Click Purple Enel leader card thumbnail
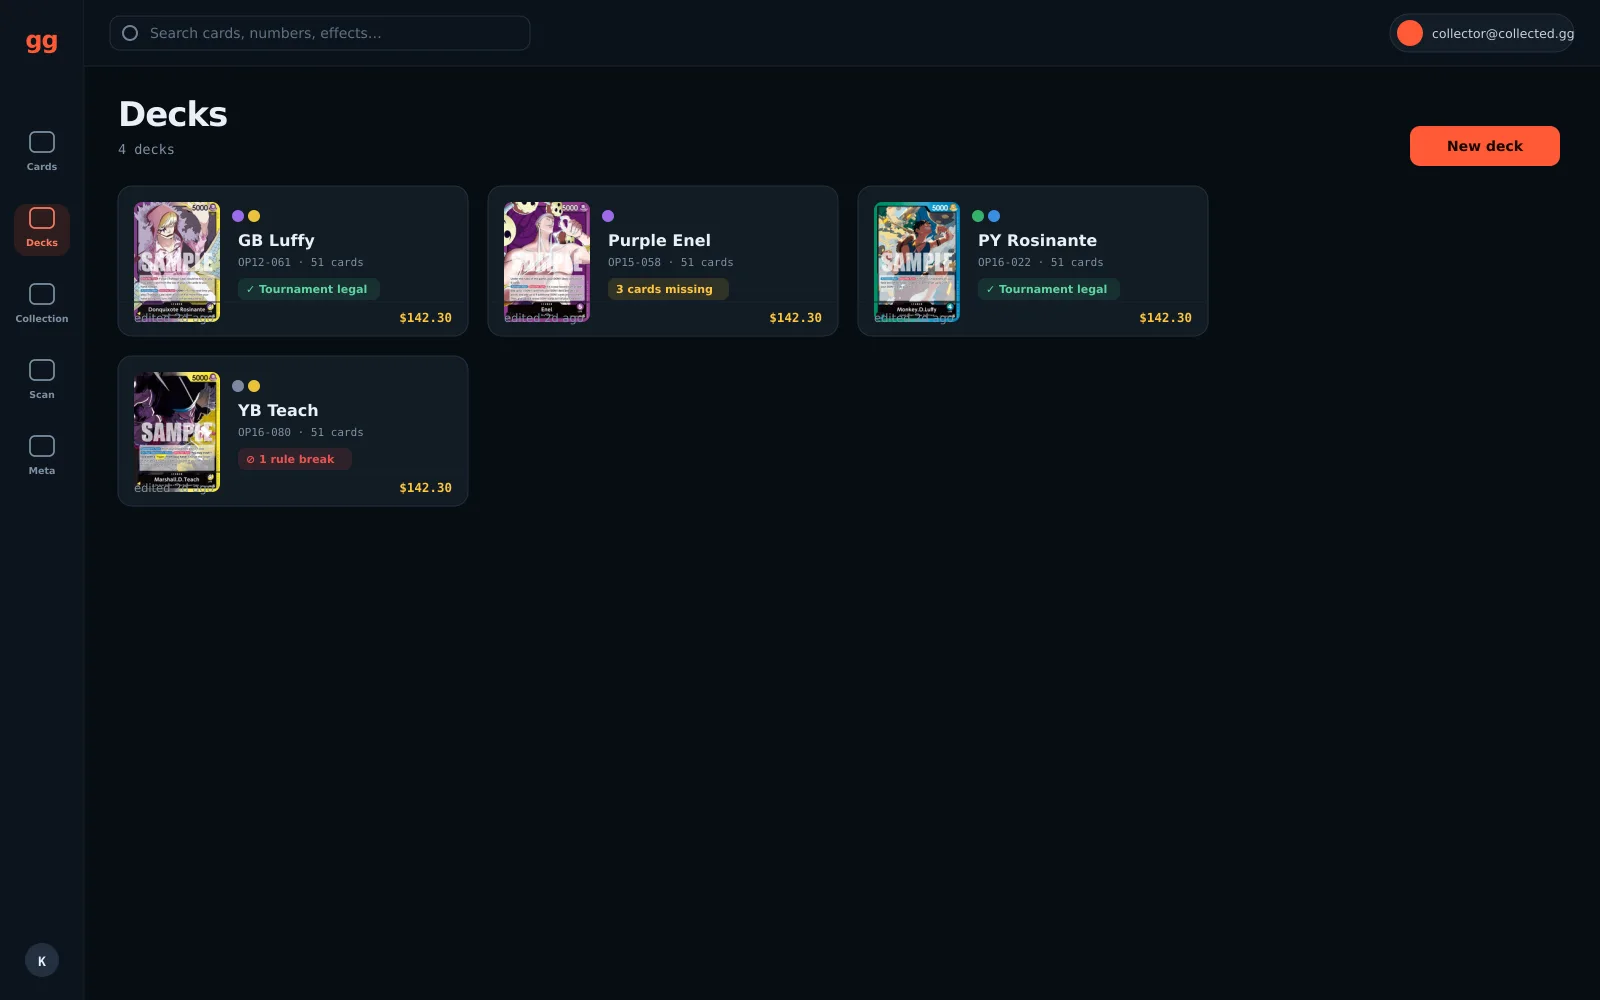 coord(547,262)
